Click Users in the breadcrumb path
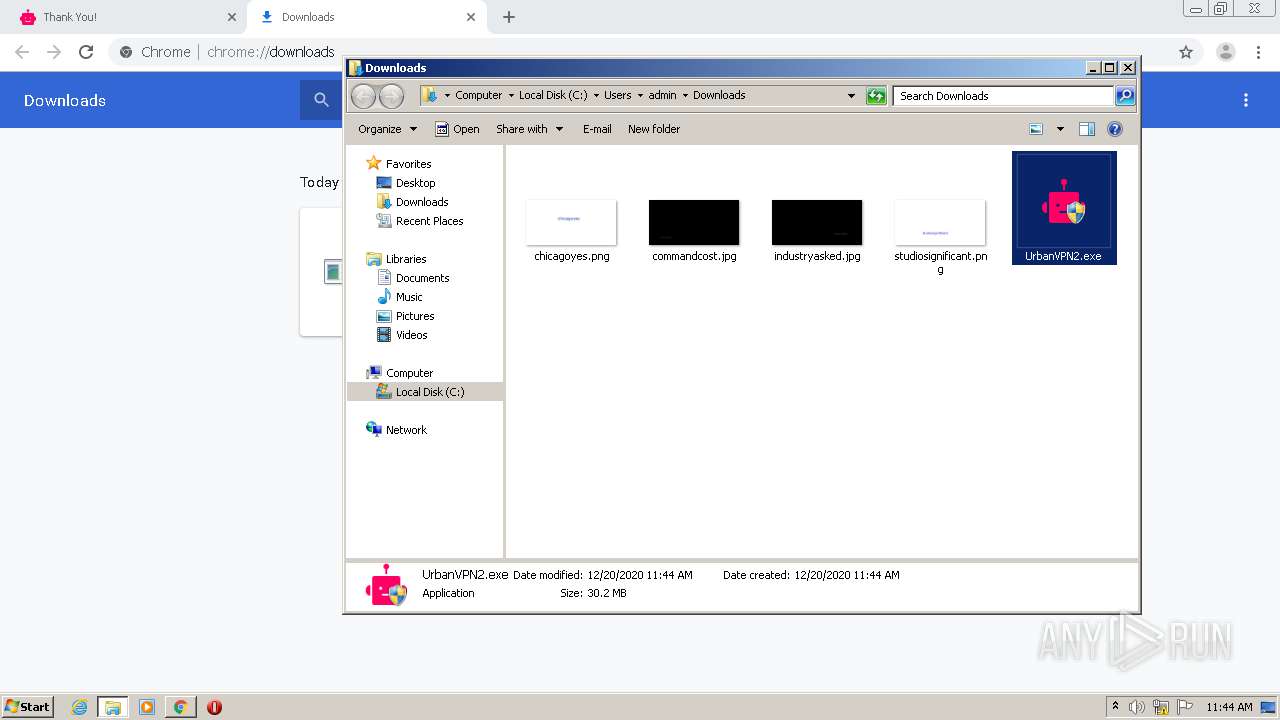The width and height of the screenshot is (1280, 720). [618, 96]
